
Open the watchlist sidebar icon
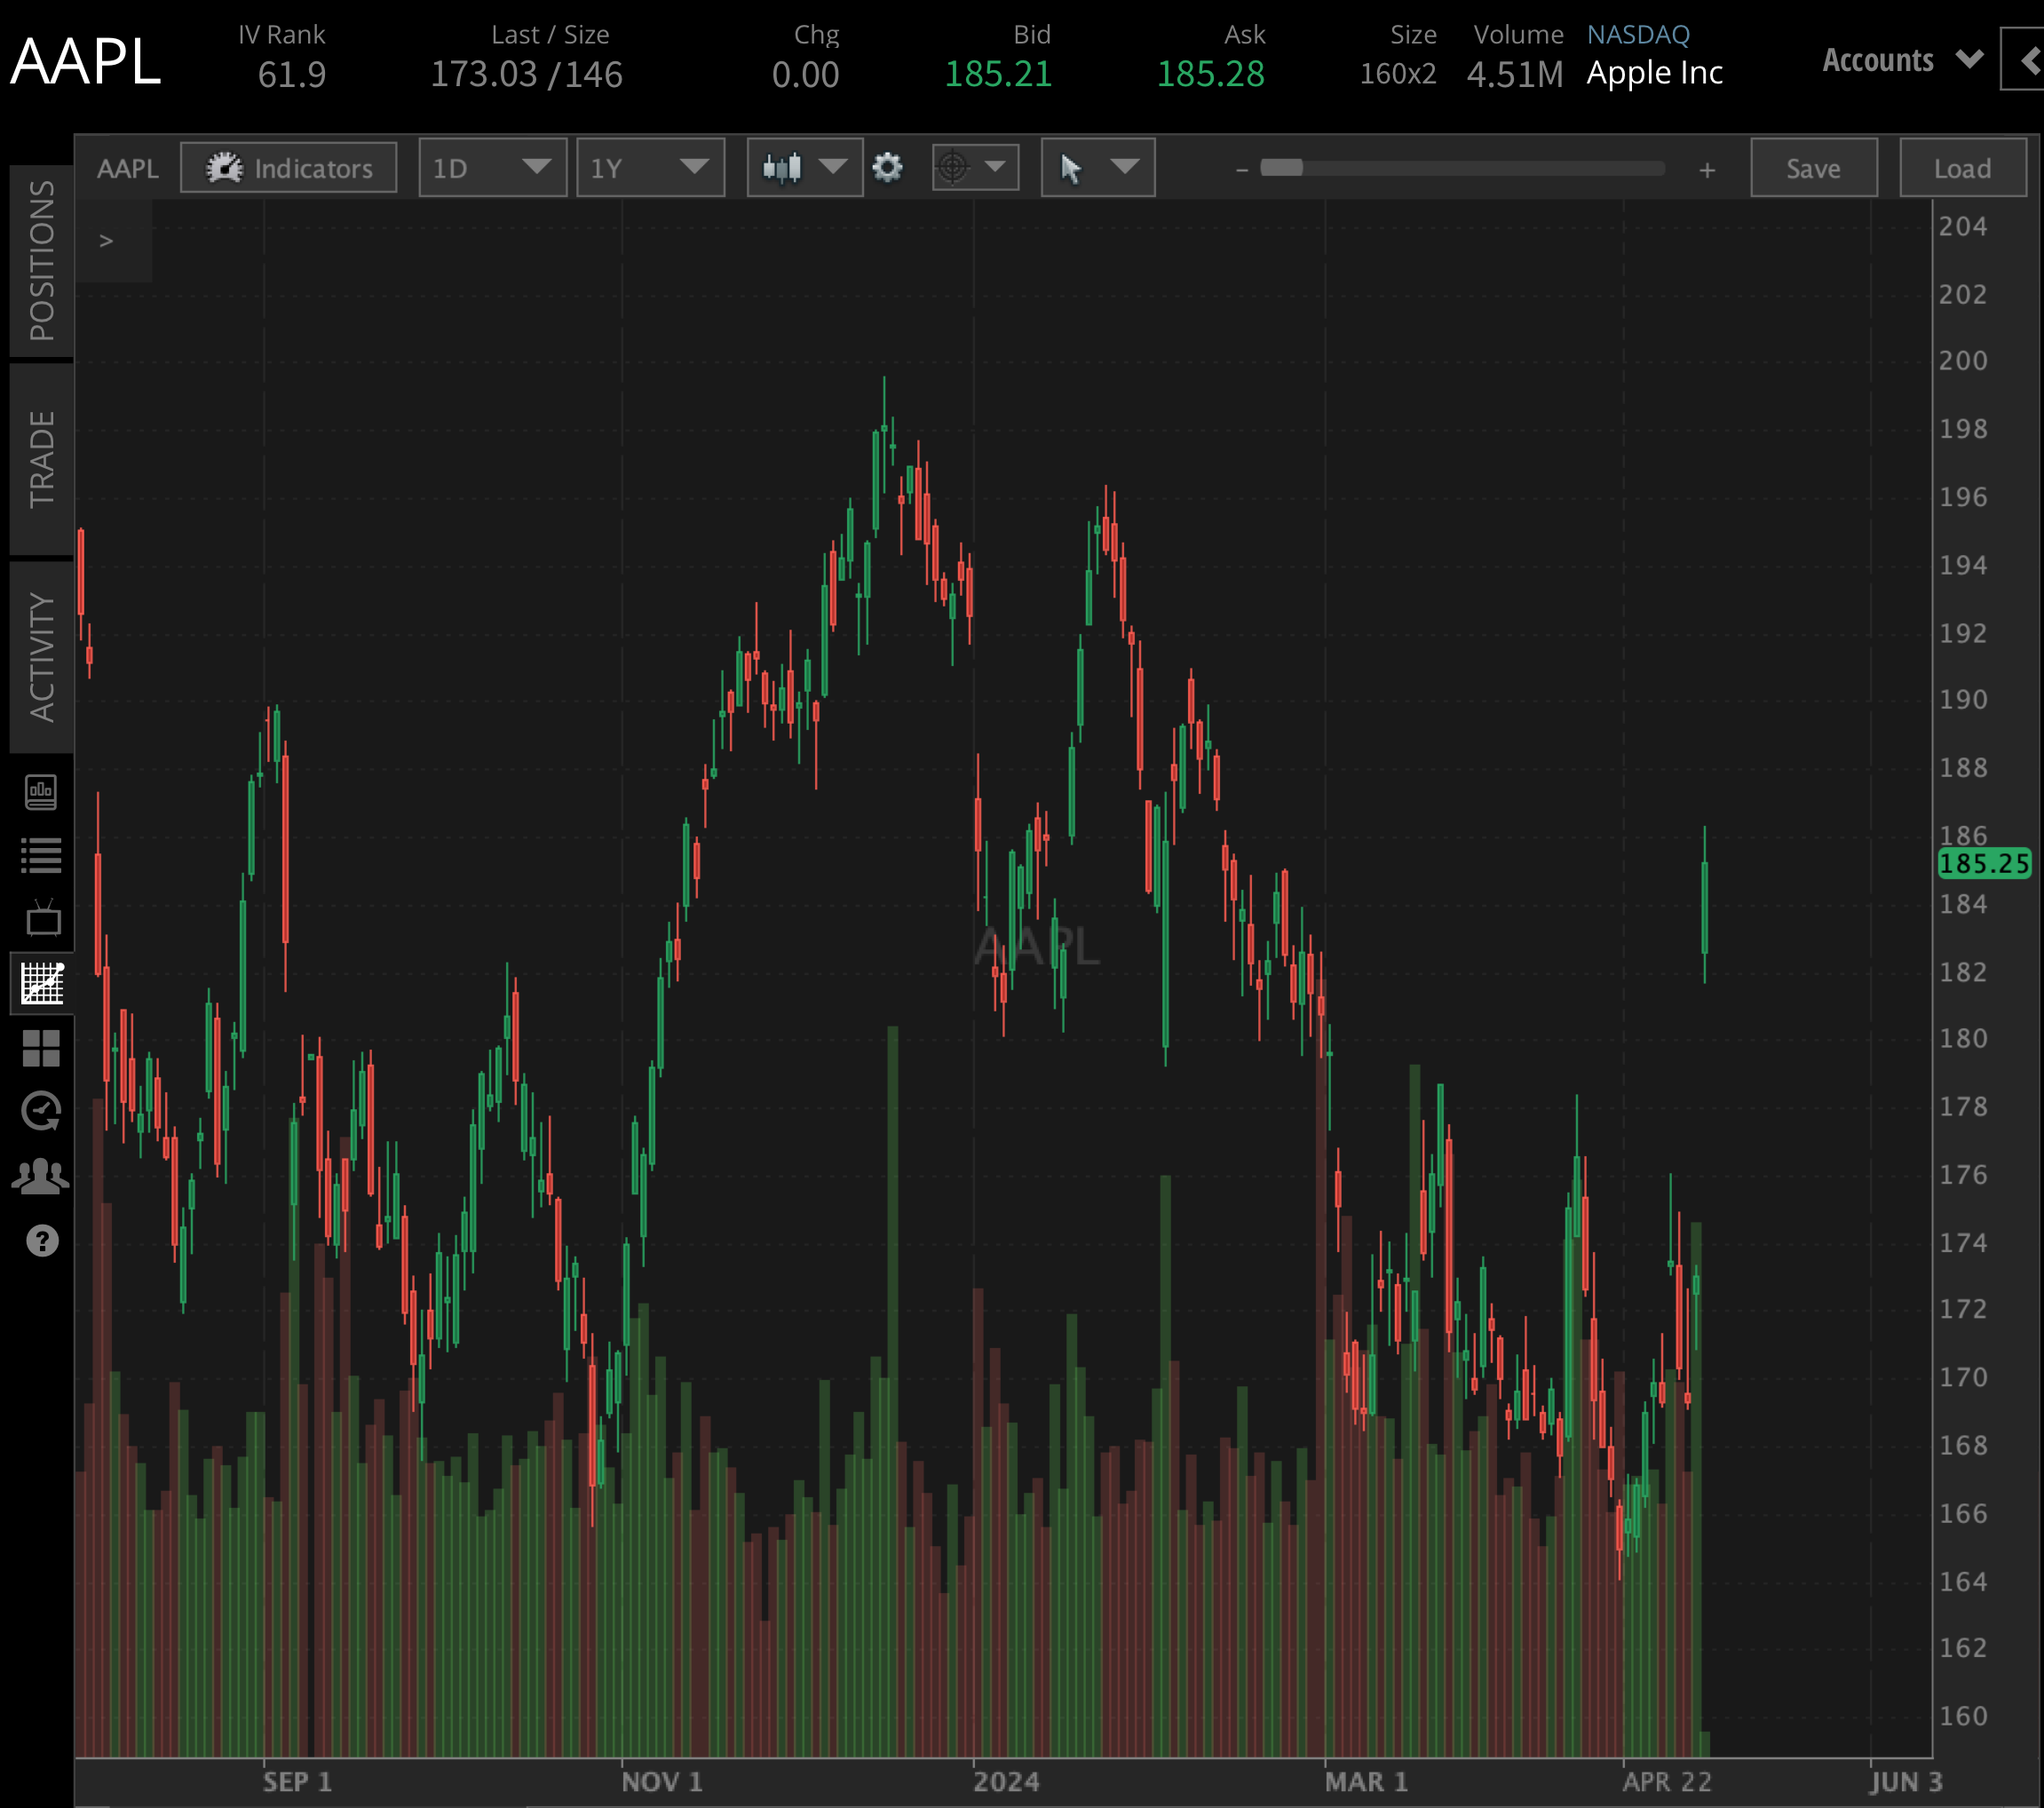click(40, 855)
